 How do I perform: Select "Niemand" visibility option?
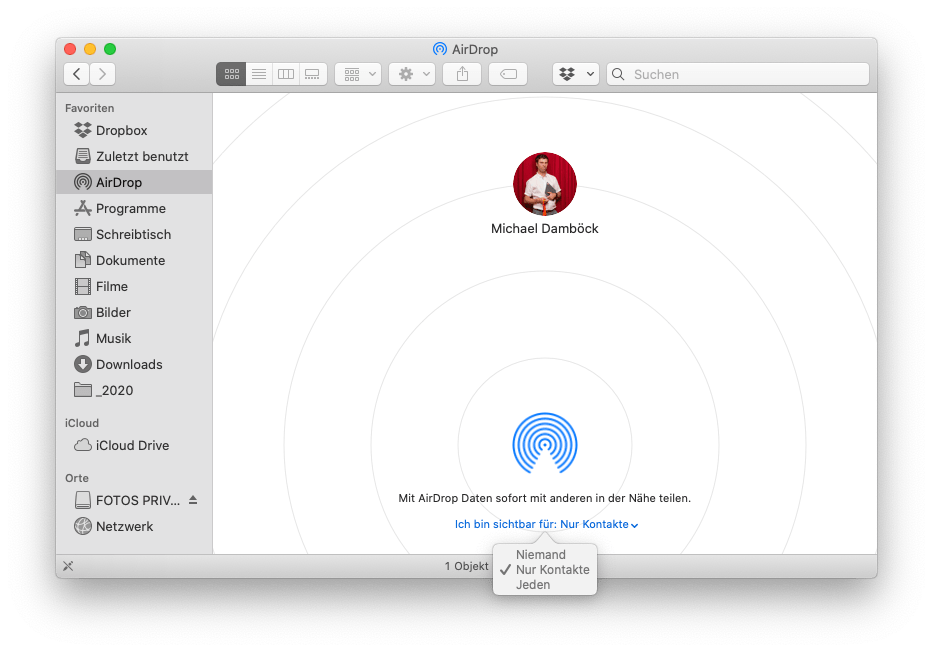(x=539, y=554)
